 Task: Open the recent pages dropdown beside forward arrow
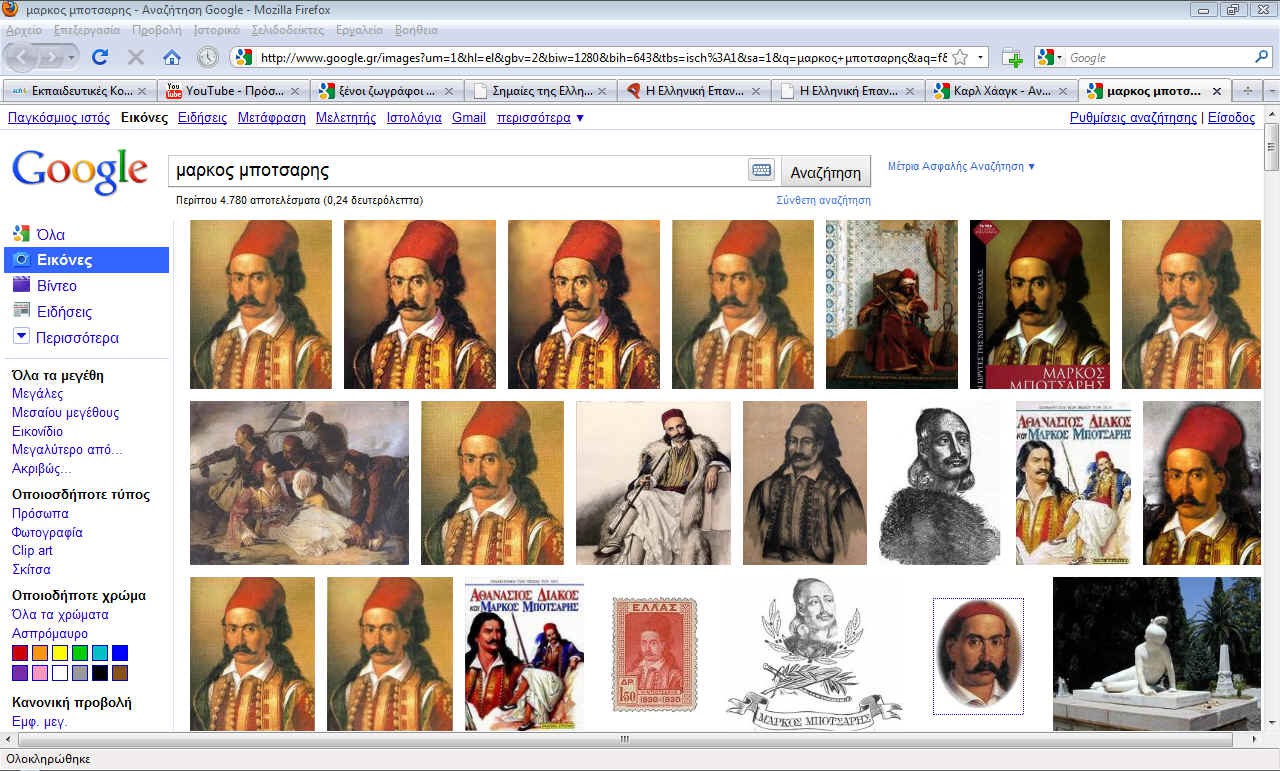[x=72, y=58]
